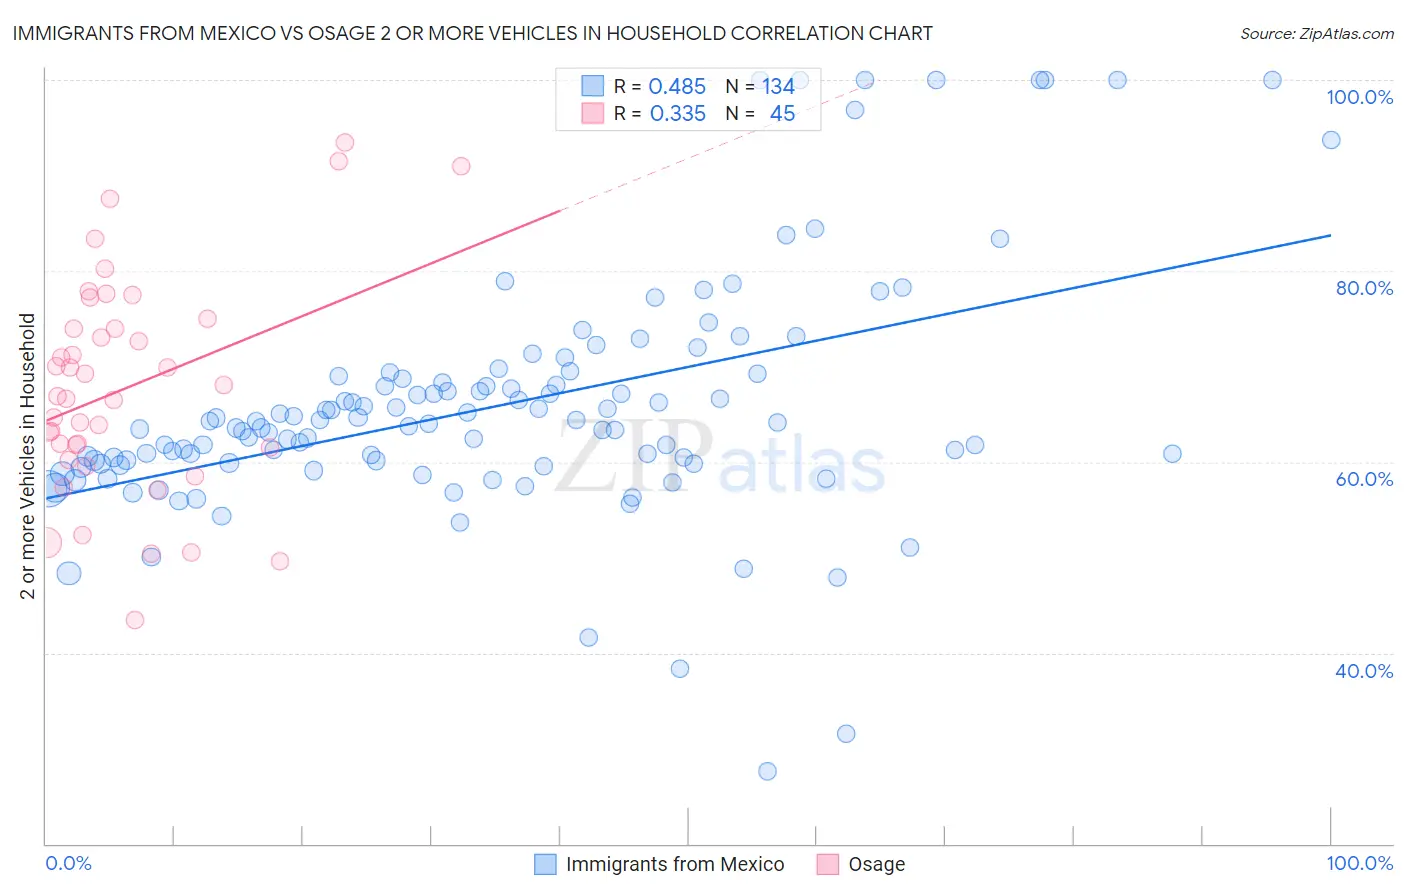This screenshot has width=1406, height=892.
Task: Click the 60.0% y-axis label
Action: coord(1365,479)
